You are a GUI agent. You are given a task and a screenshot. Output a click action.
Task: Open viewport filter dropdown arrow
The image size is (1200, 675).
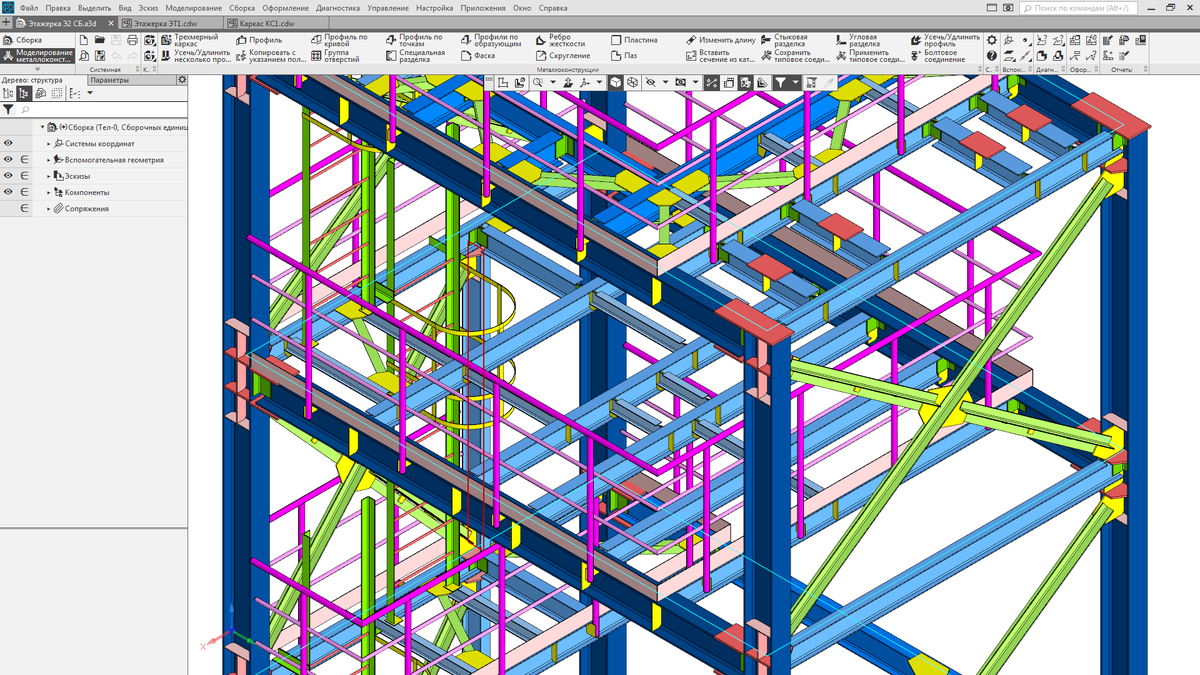[795, 83]
